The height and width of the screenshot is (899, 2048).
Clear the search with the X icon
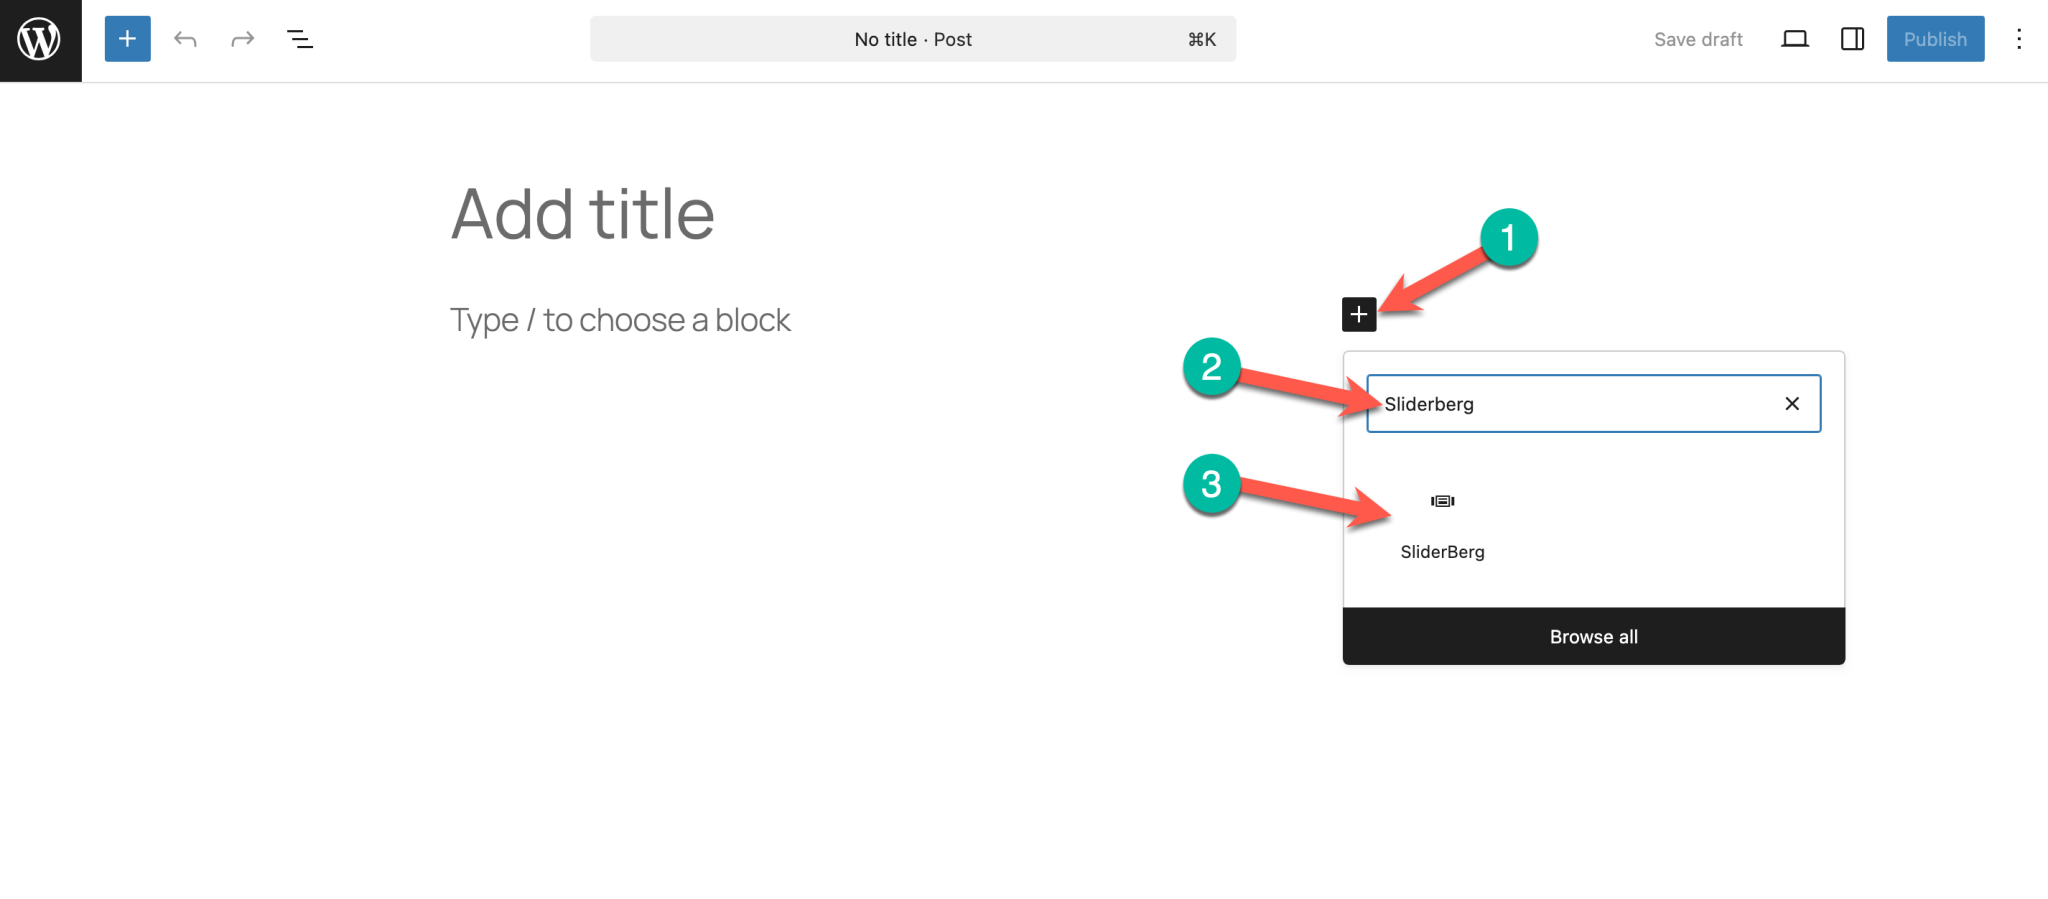(1789, 404)
